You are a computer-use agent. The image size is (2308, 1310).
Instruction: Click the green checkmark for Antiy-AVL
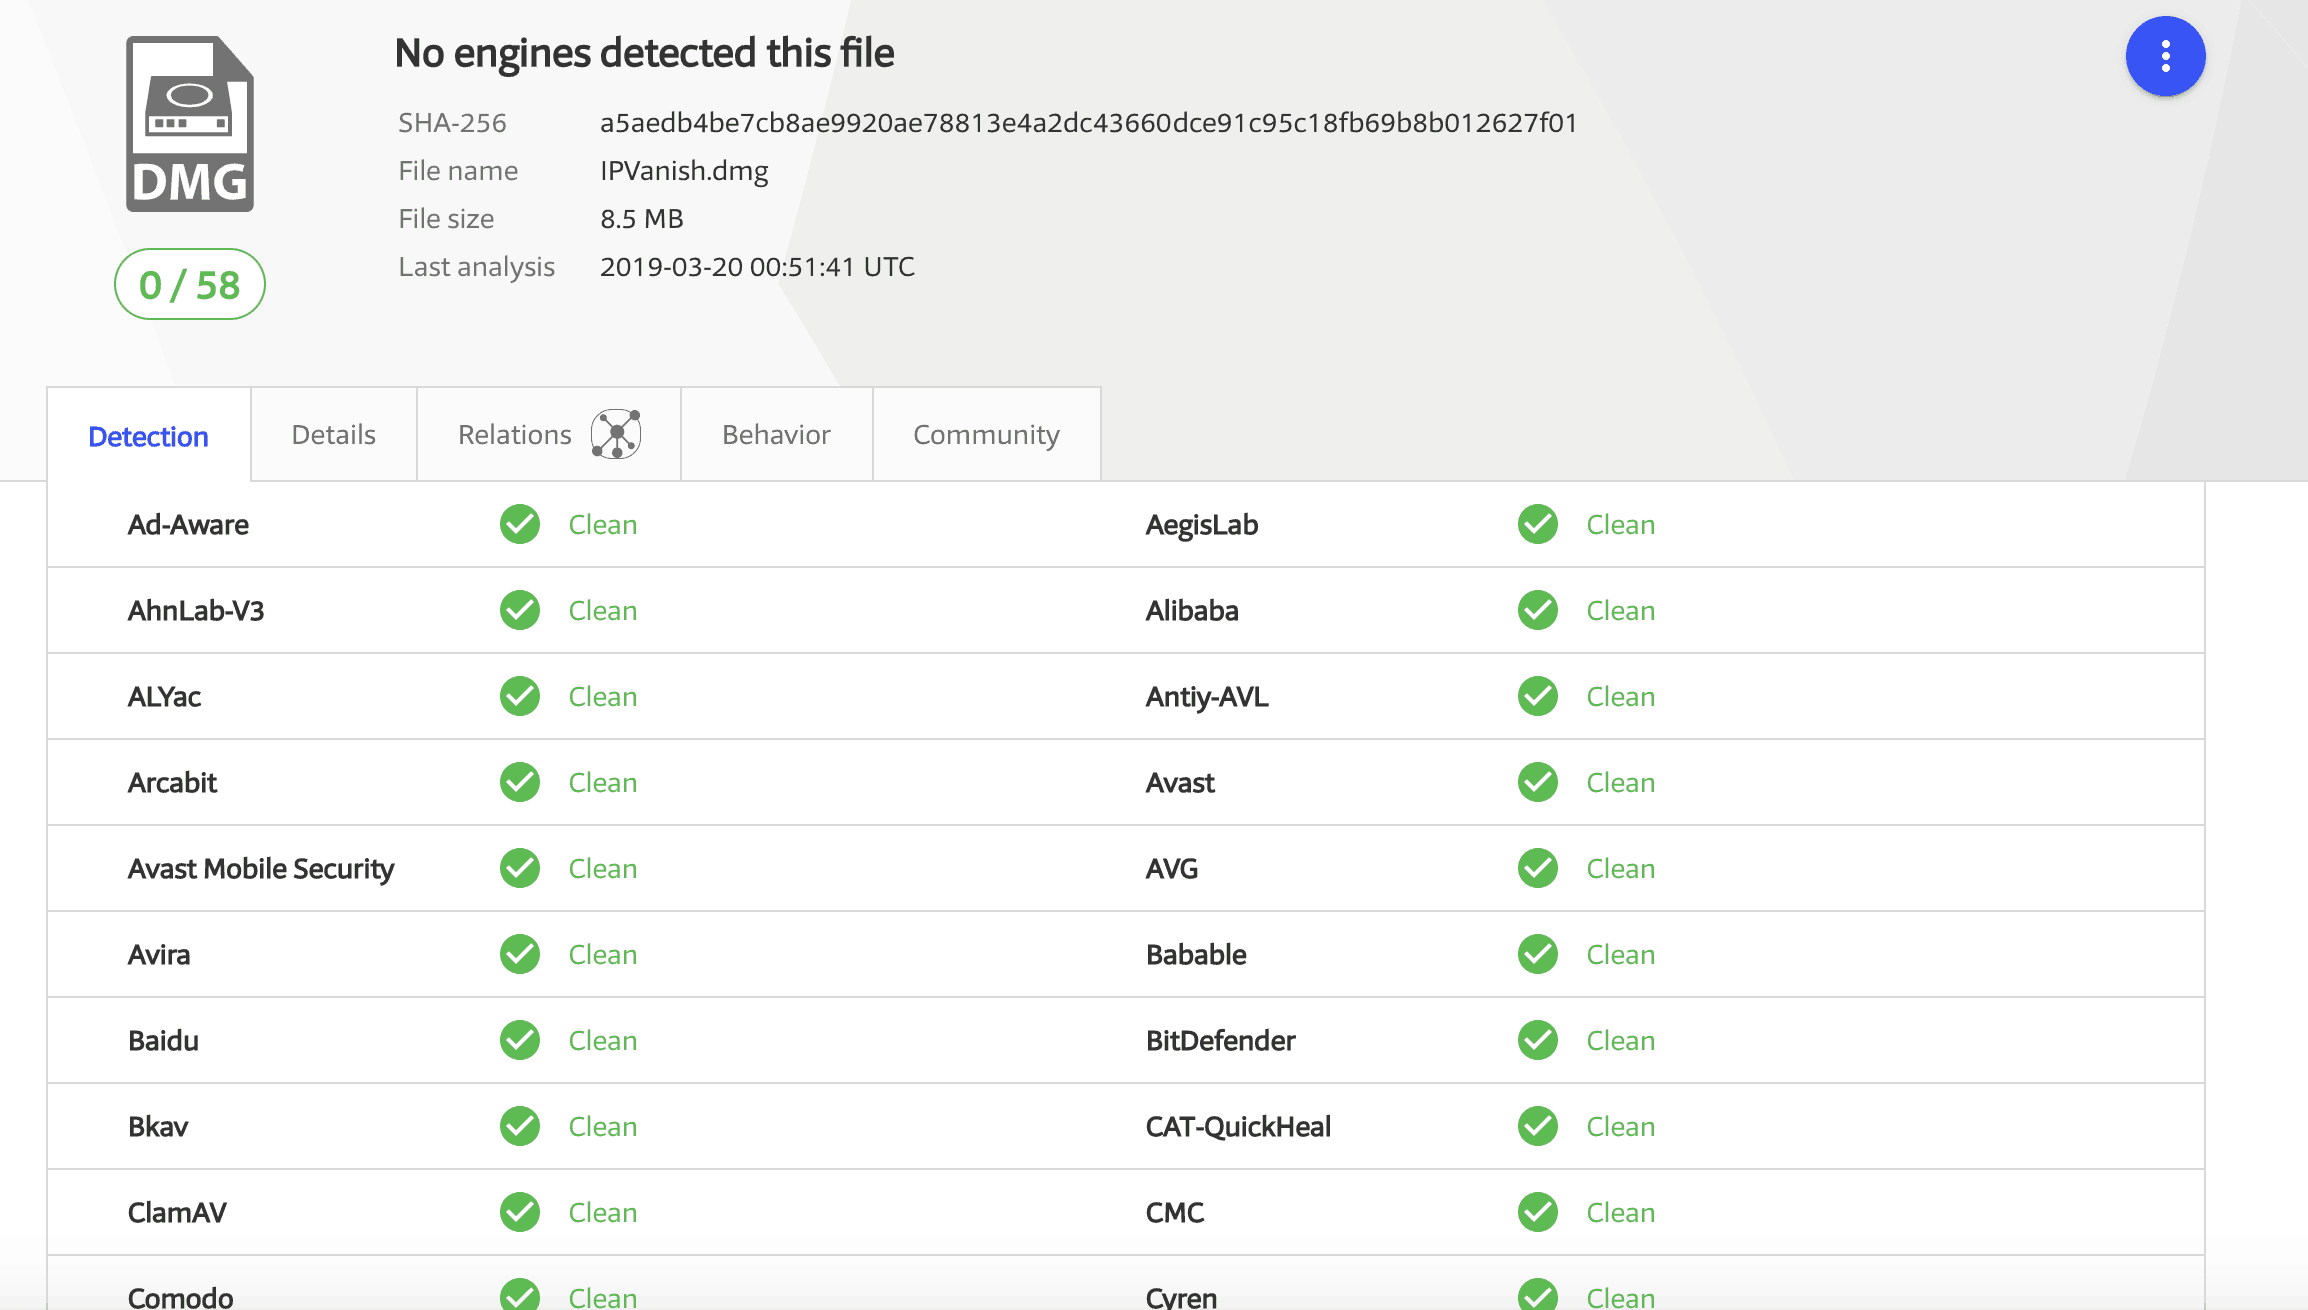(x=1538, y=696)
